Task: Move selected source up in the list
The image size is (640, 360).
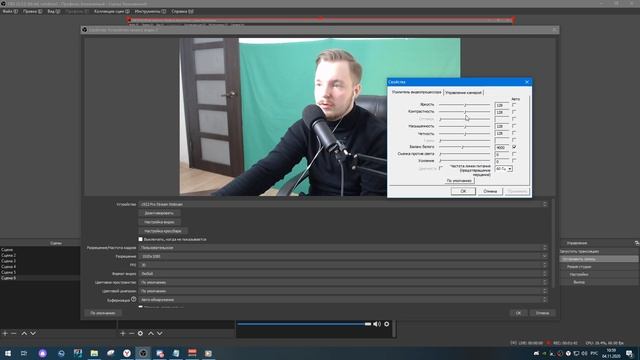Action: 151,333
